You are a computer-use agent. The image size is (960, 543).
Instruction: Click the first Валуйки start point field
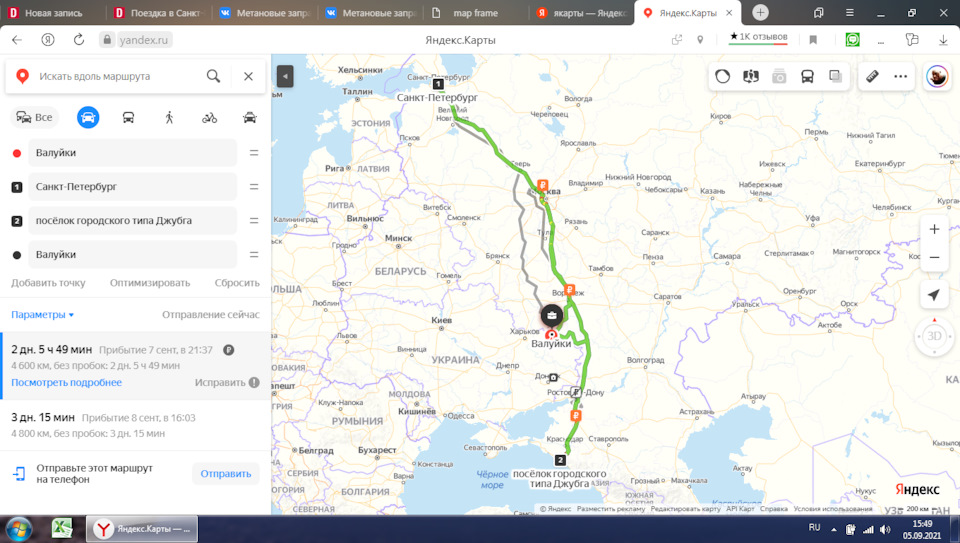click(x=132, y=152)
